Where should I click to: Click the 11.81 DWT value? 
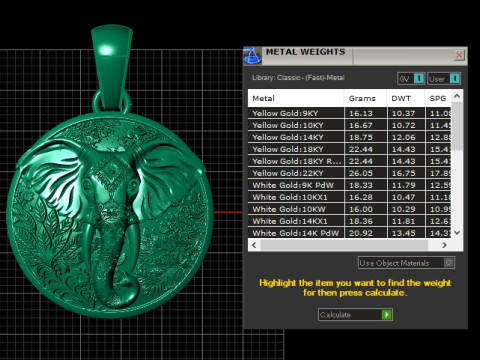[403, 221]
